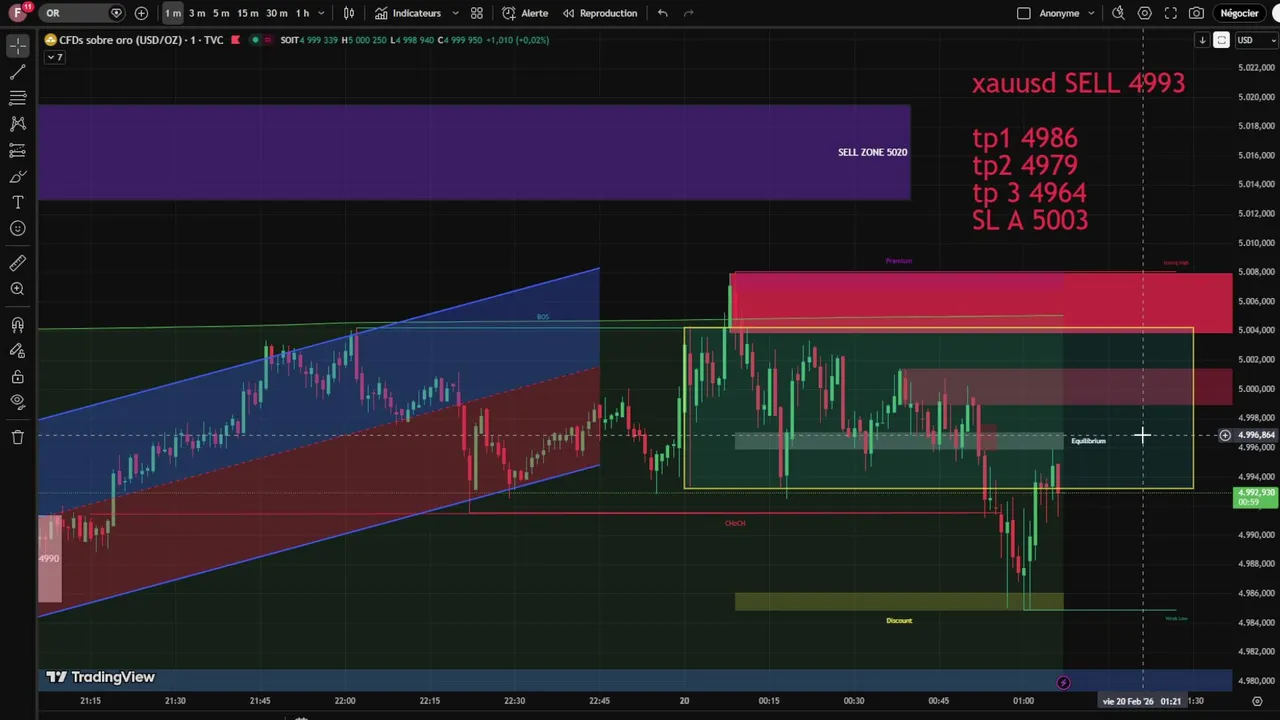Select the 3 m timeframe
The image size is (1280, 720).
coord(197,13)
